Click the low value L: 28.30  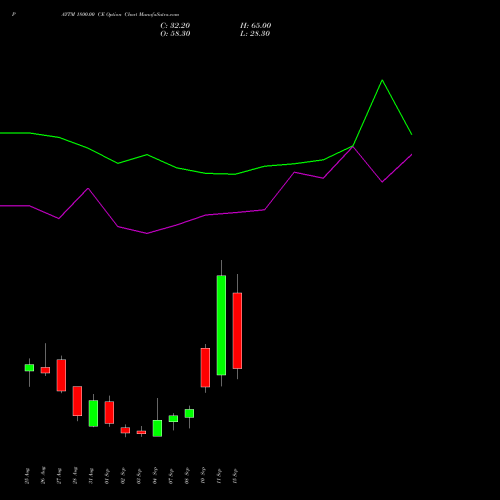pyautogui.click(x=255, y=34)
